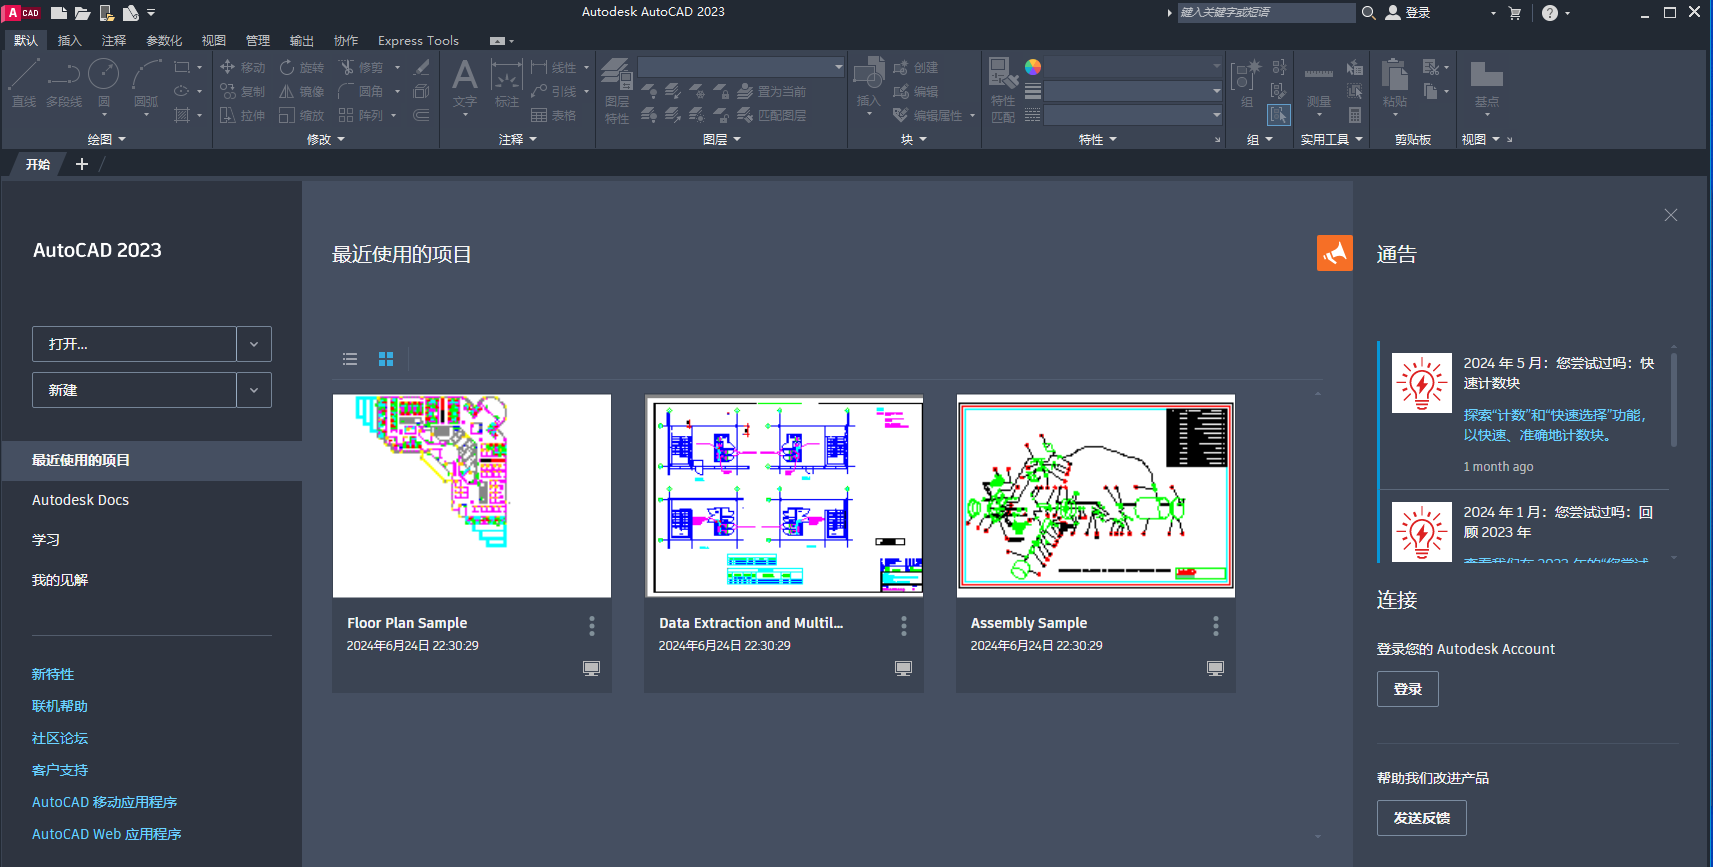The height and width of the screenshot is (867, 1713).
Task: Click the 登录 button under 连接
Action: point(1408,689)
